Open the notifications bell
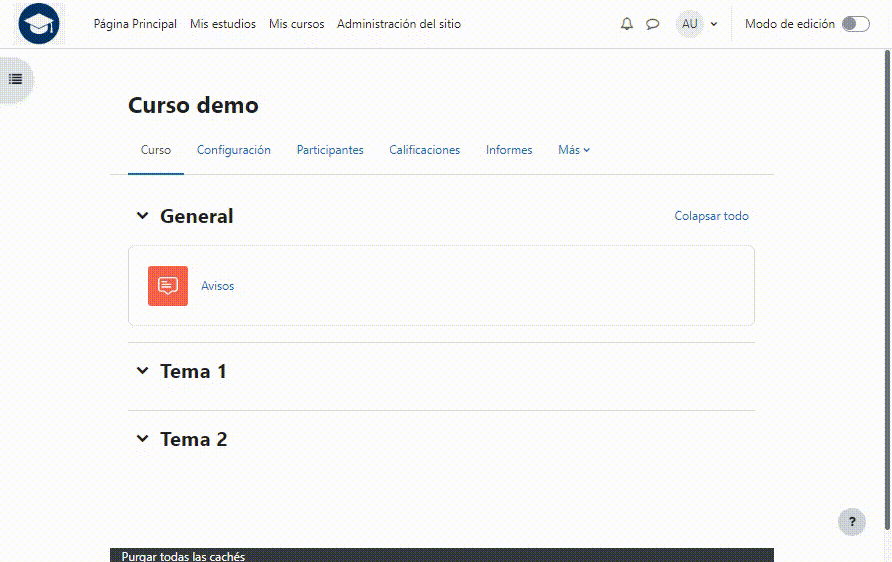 pos(627,24)
